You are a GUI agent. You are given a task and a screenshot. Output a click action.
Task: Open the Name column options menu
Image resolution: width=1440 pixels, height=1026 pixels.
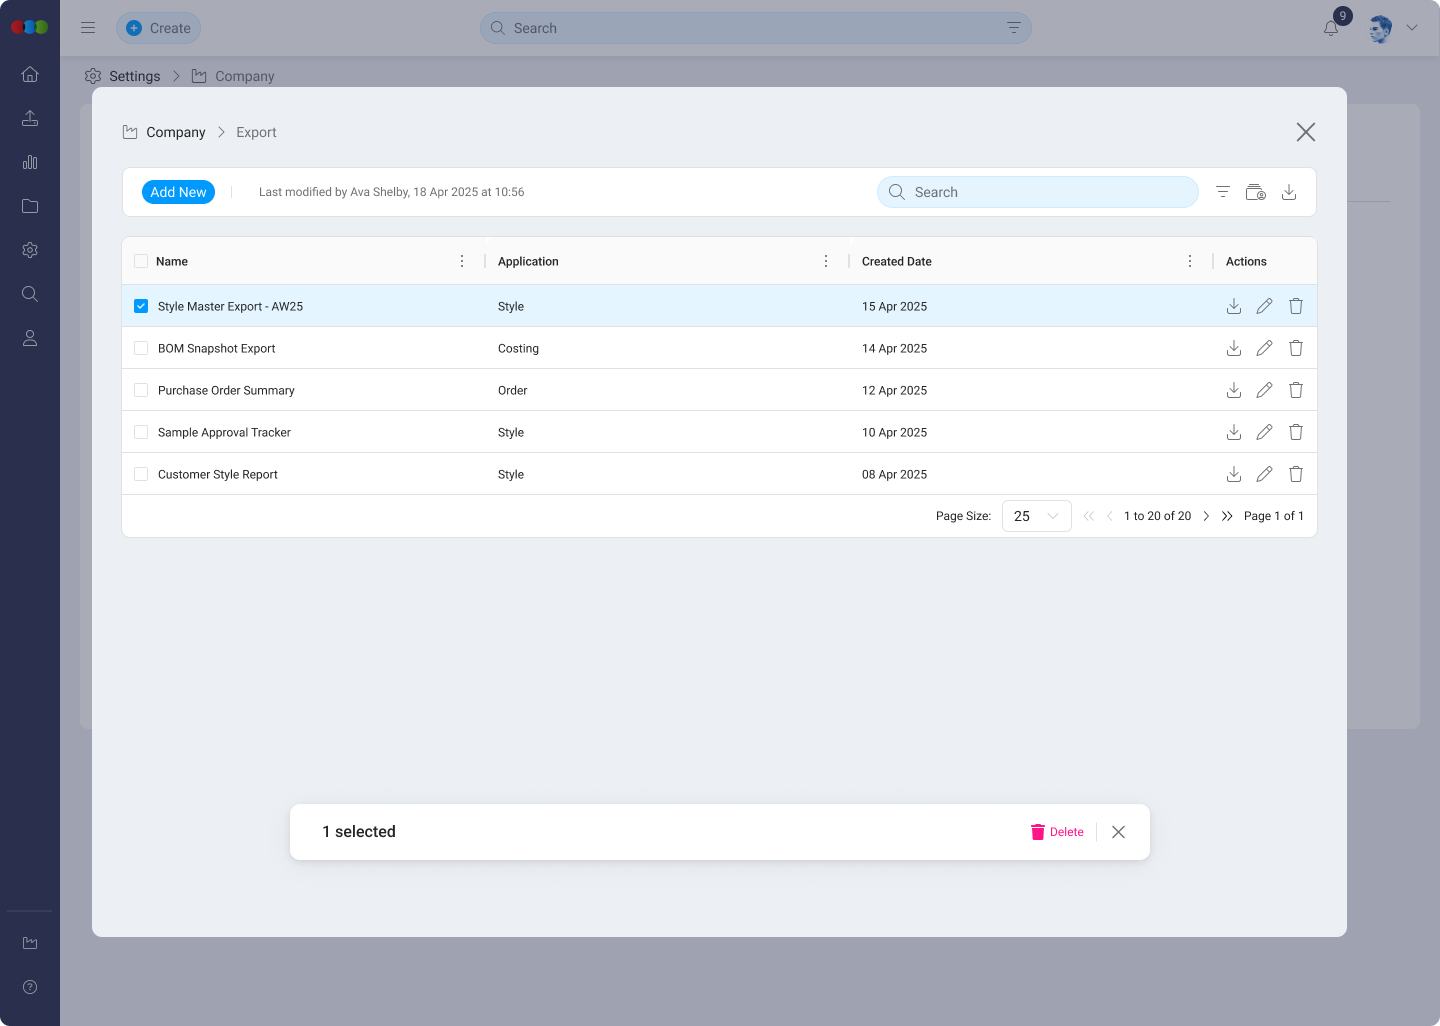462,260
